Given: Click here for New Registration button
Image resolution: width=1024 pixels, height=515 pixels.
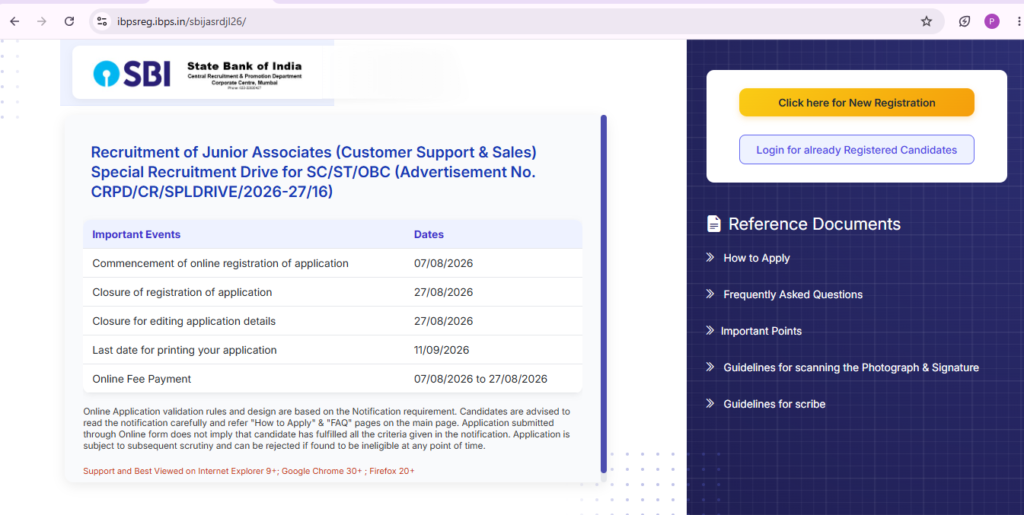Looking at the screenshot, I should [856, 102].
